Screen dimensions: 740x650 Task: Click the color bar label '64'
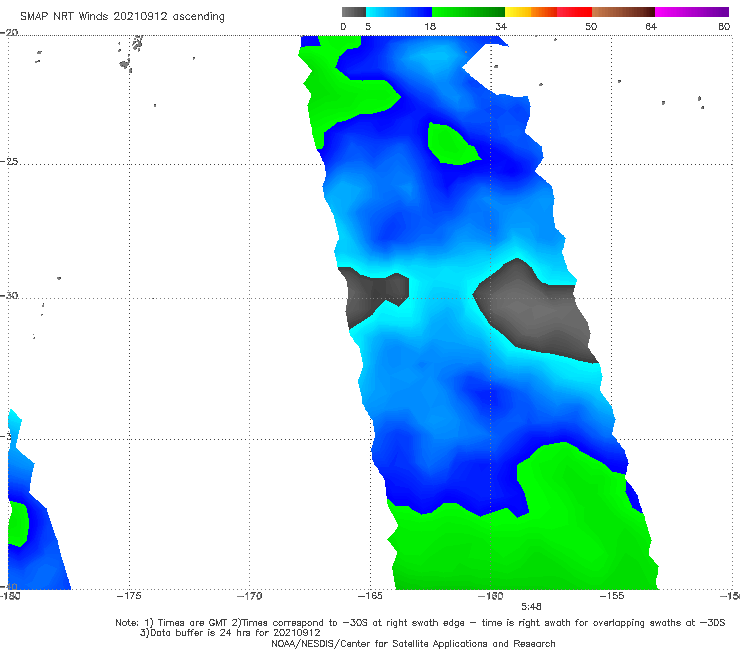click(x=651, y=26)
